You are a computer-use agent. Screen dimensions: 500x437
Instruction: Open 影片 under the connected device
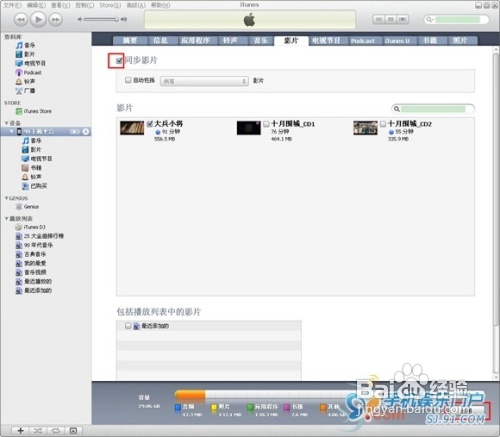[x=32, y=150]
